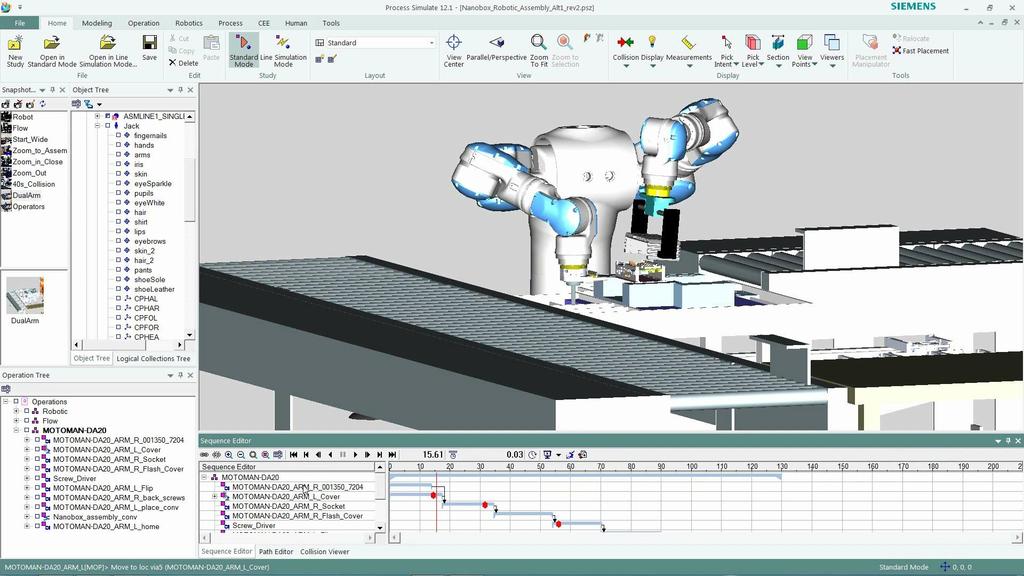Select the Zoom_in_Close snapshot
The width and height of the screenshot is (1024, 576).
37,162
